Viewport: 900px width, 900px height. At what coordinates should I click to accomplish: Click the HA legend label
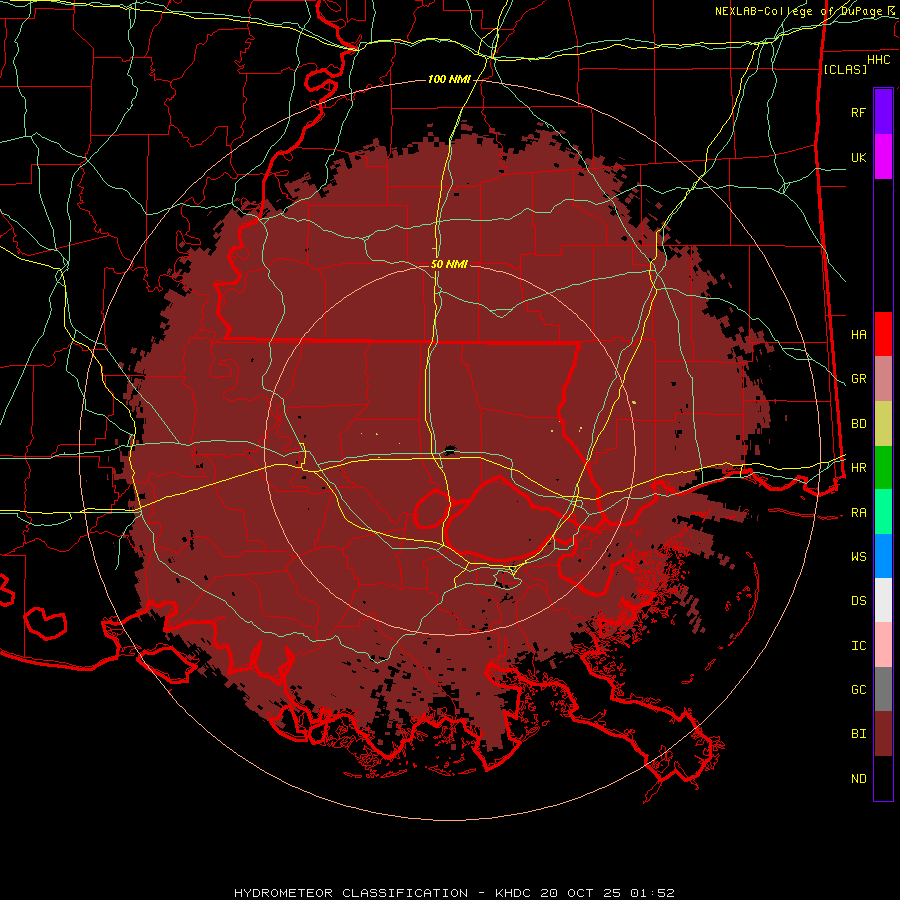[858, 335]
